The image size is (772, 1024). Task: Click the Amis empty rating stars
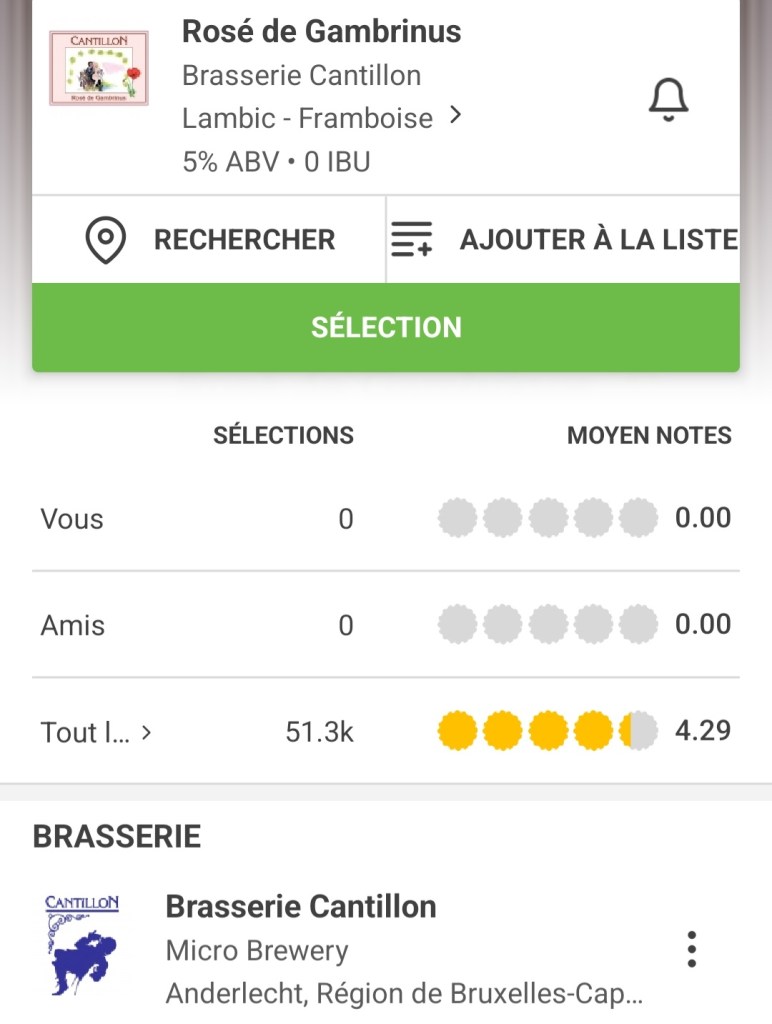pyautogui.click(x=547, y=625)
